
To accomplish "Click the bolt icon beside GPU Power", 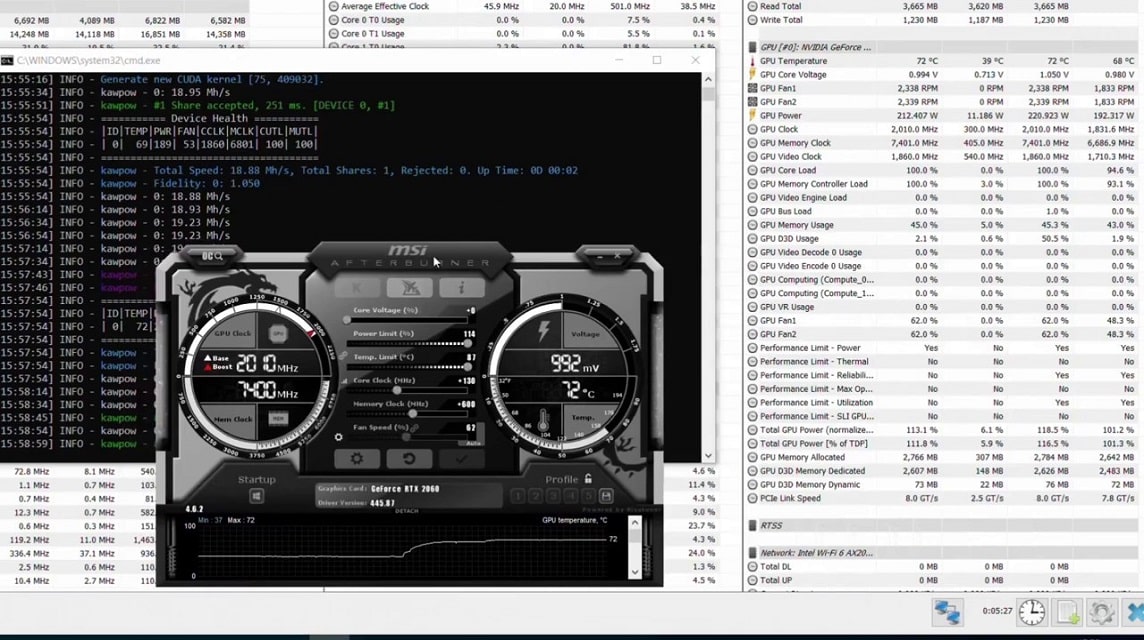I will point(752,115).
